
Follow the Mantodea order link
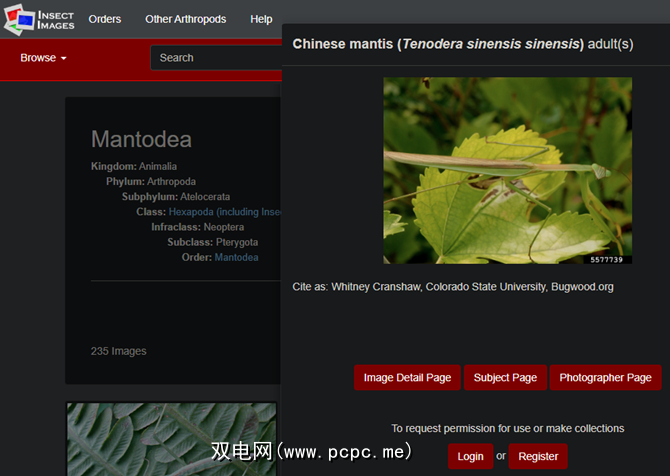coord(236,257)
